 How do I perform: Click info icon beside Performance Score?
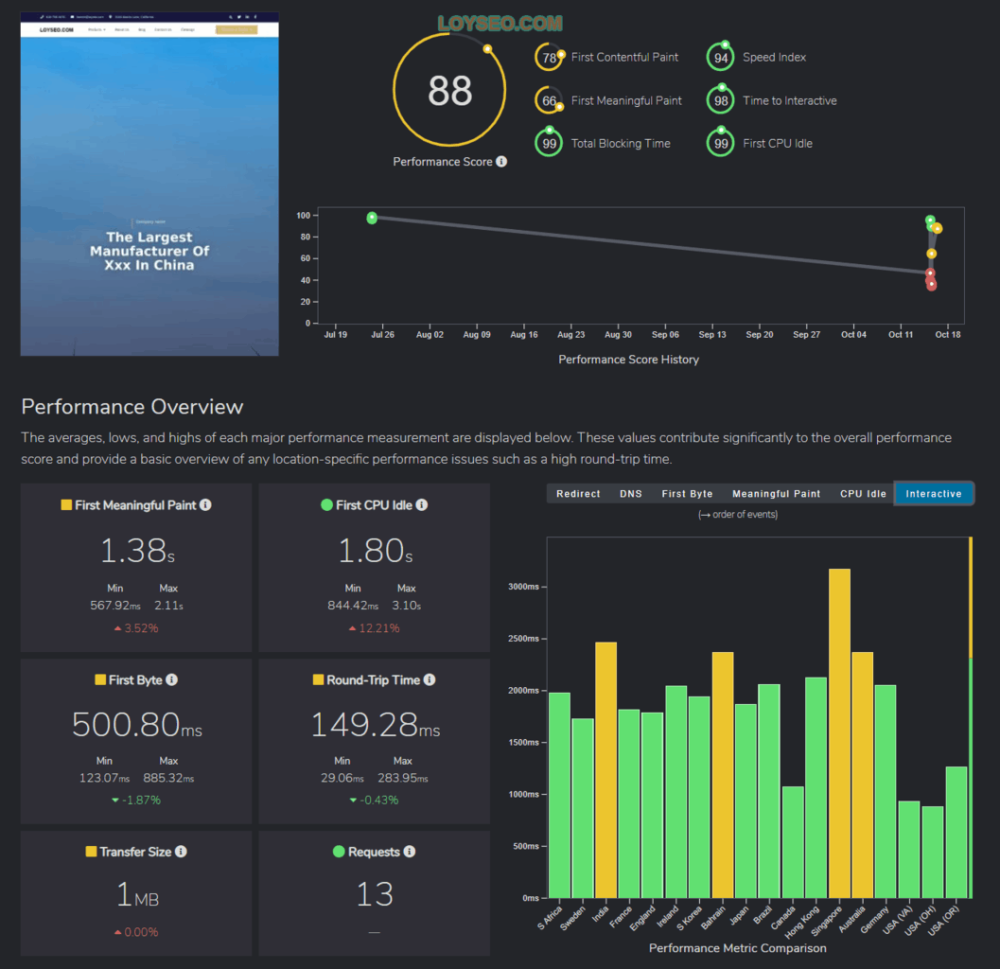(501, 161)
